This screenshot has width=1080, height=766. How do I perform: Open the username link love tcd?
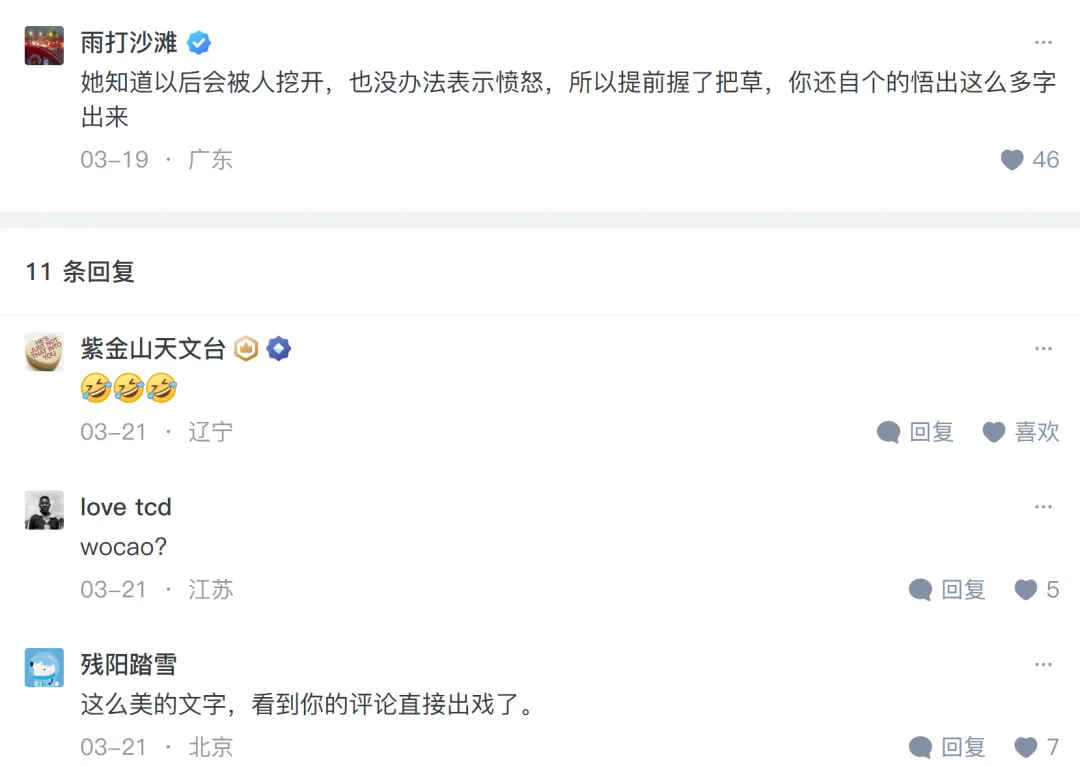(126, 507)
